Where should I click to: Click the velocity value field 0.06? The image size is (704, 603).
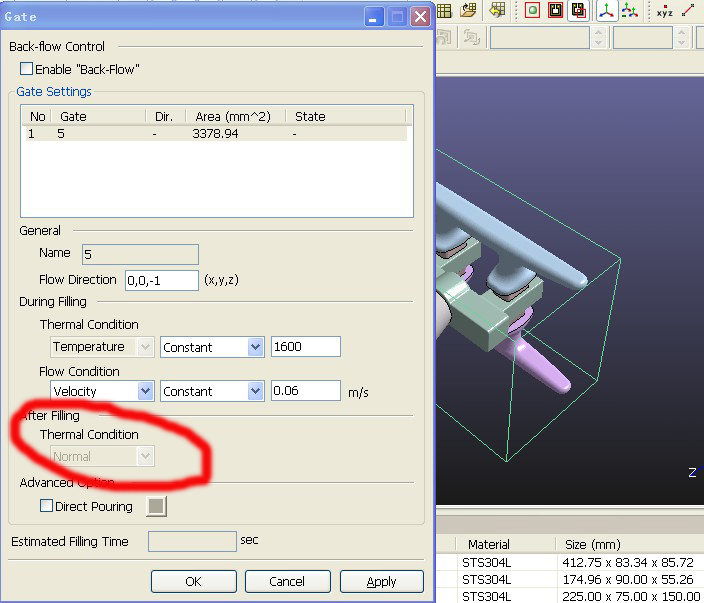(306, 391)
